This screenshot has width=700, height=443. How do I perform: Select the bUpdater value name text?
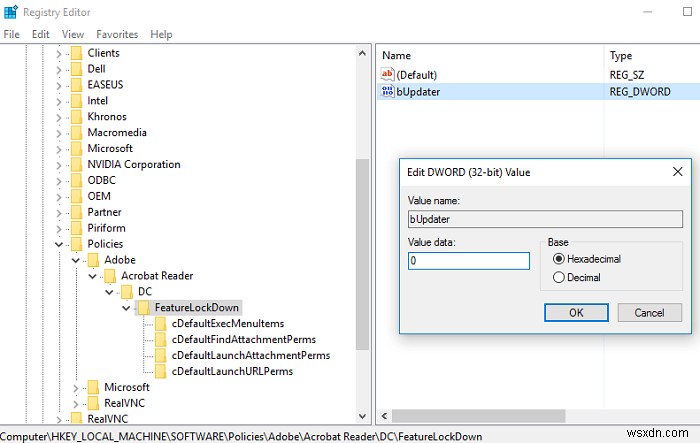pos(418,92)
